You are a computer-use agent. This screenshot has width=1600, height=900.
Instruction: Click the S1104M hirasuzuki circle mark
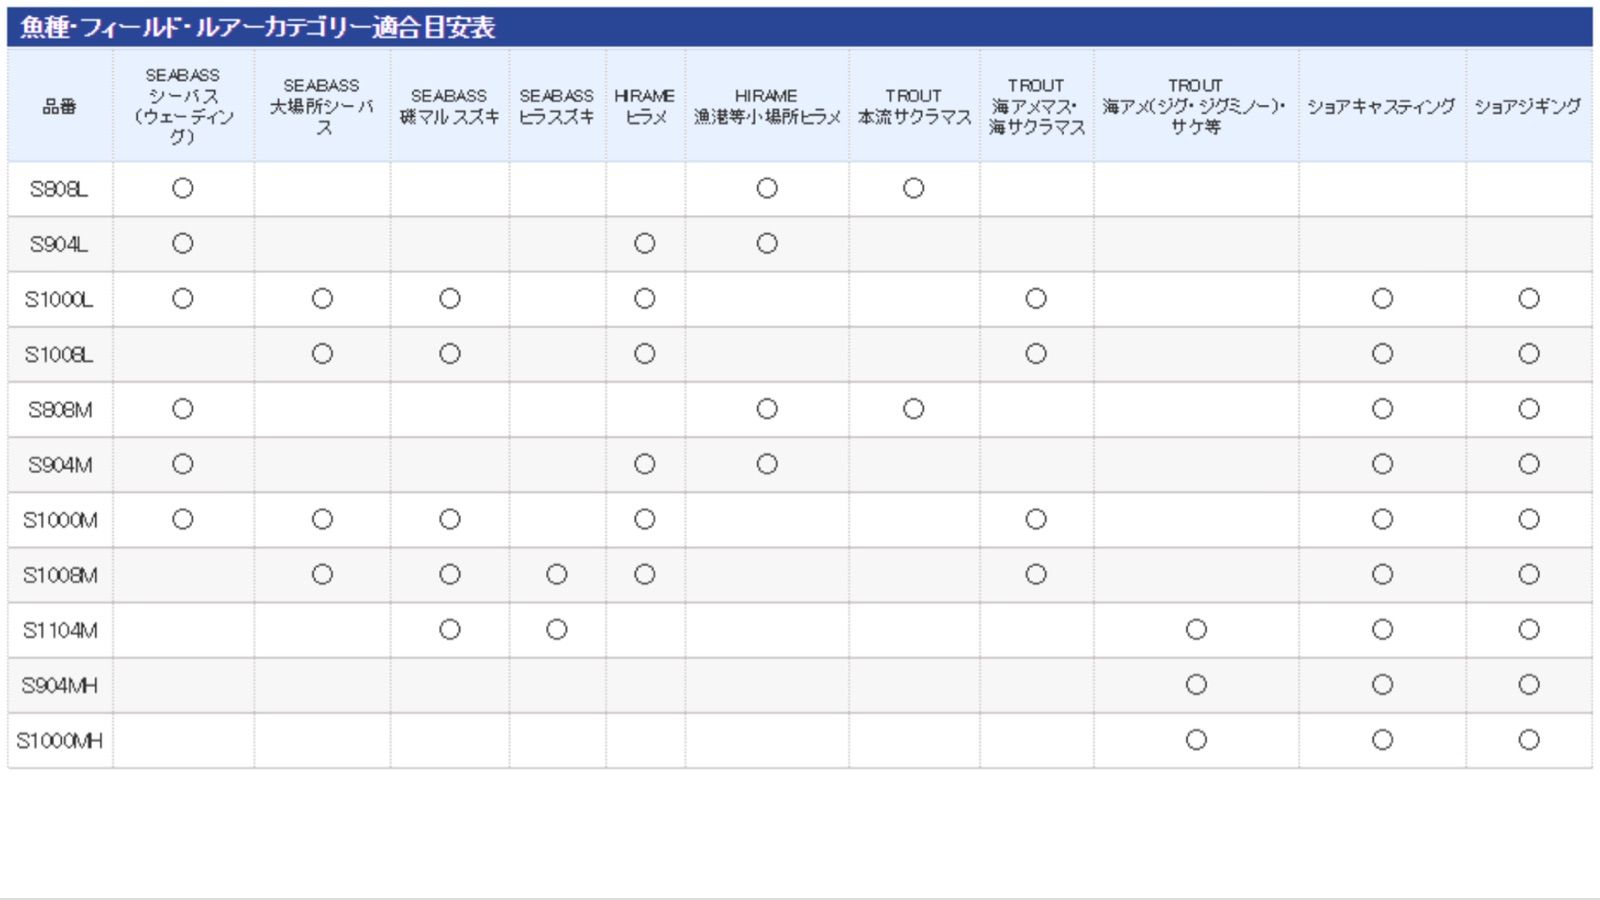coord(557,629)
